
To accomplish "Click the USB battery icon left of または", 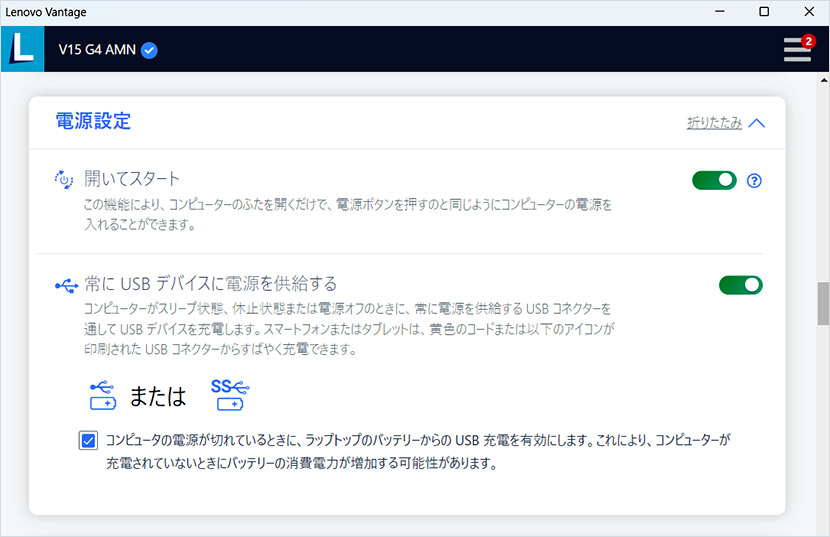I will pyautogui.click(x=103, y=395).
